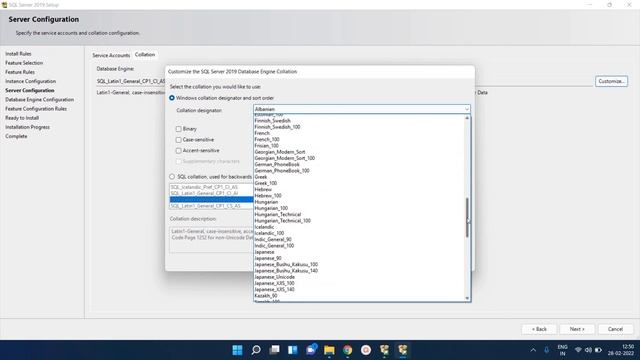
Task: Choose French_100 from the collation list
Action: (x=267, y=139)
